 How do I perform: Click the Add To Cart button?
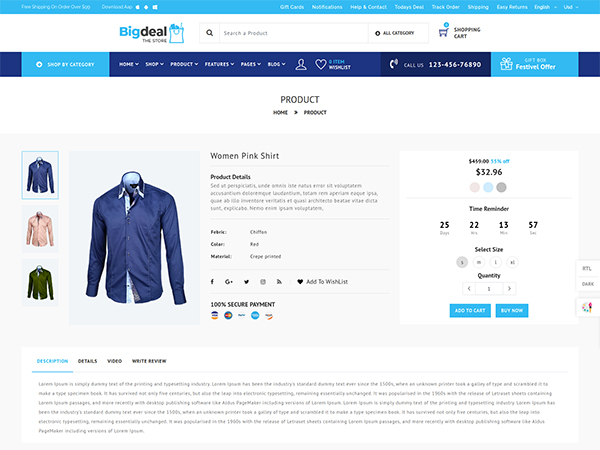[x=470, y=310]
